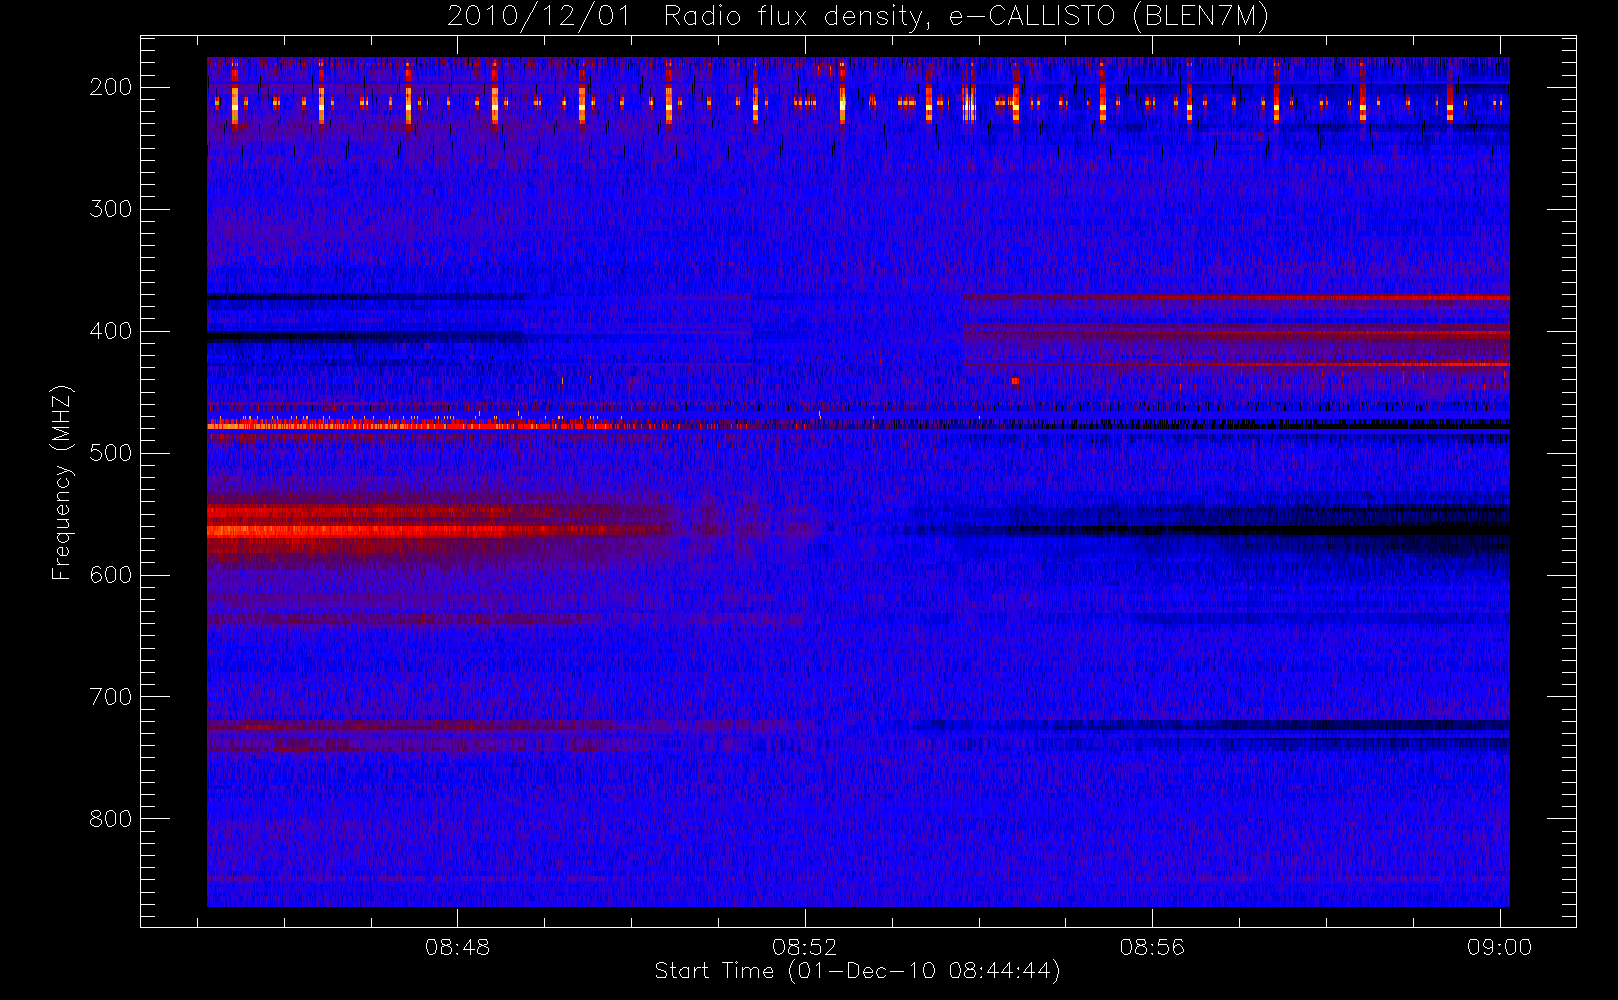Click the 500 frequency tick label
The image size is (1618, 1000).
click(x=111, y=453)
